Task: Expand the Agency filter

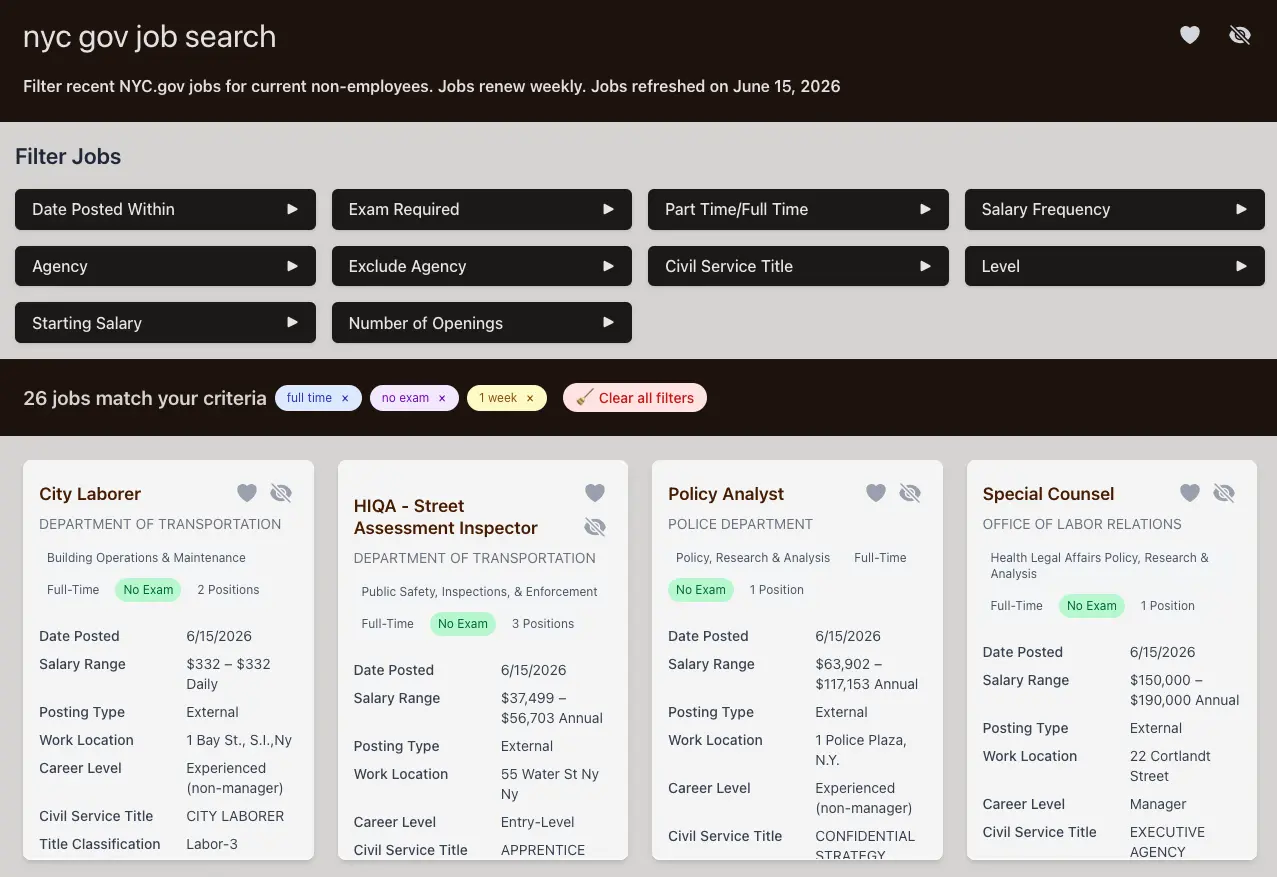Action: (x=165, y=266)
